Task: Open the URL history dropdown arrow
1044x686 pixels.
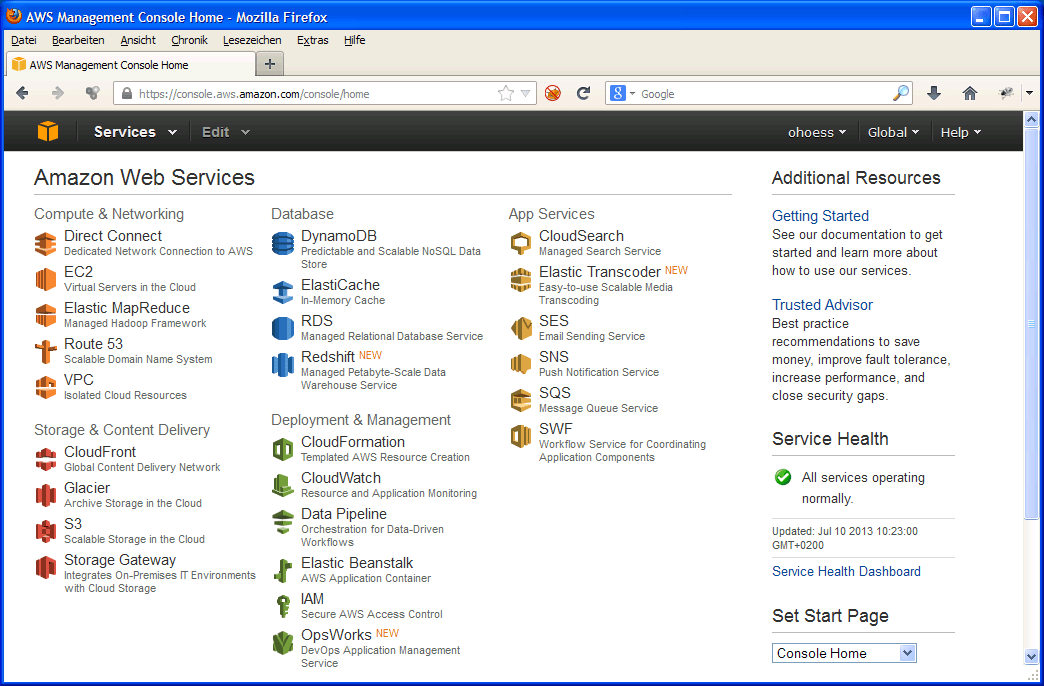Action: click(x=525, y=93)
